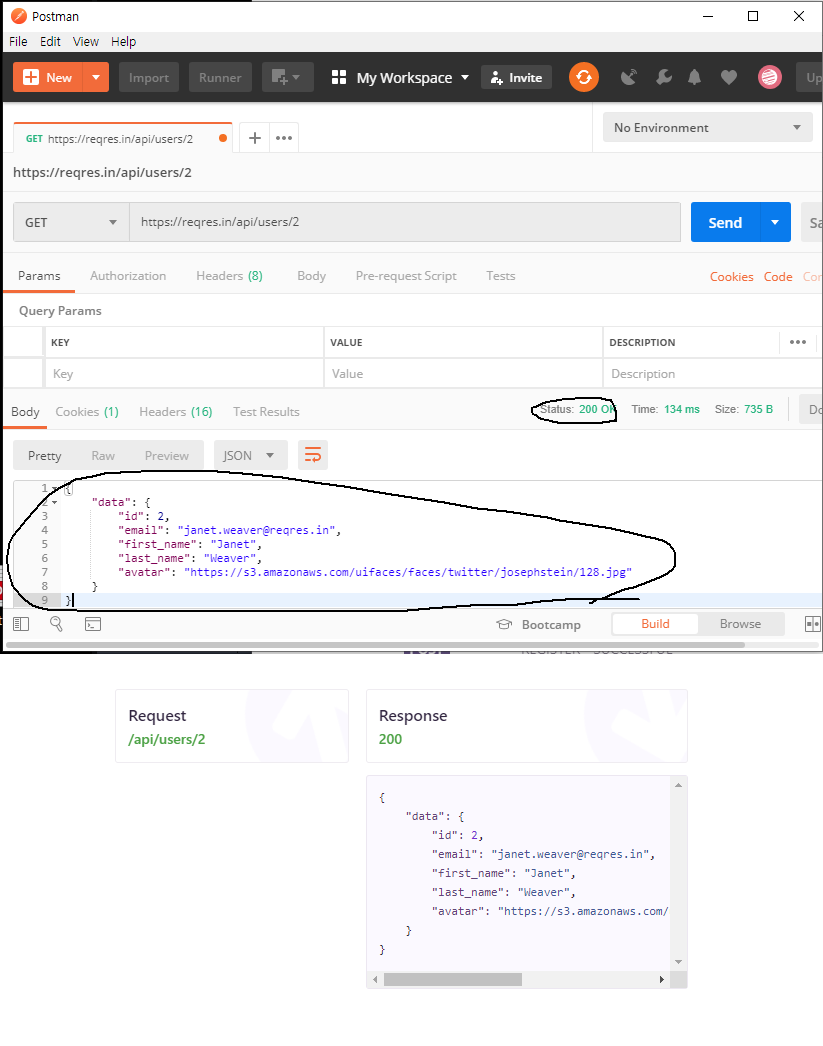Open tab options three-dots menu
Screen dimensions: 823x1046
click(284, 138)
